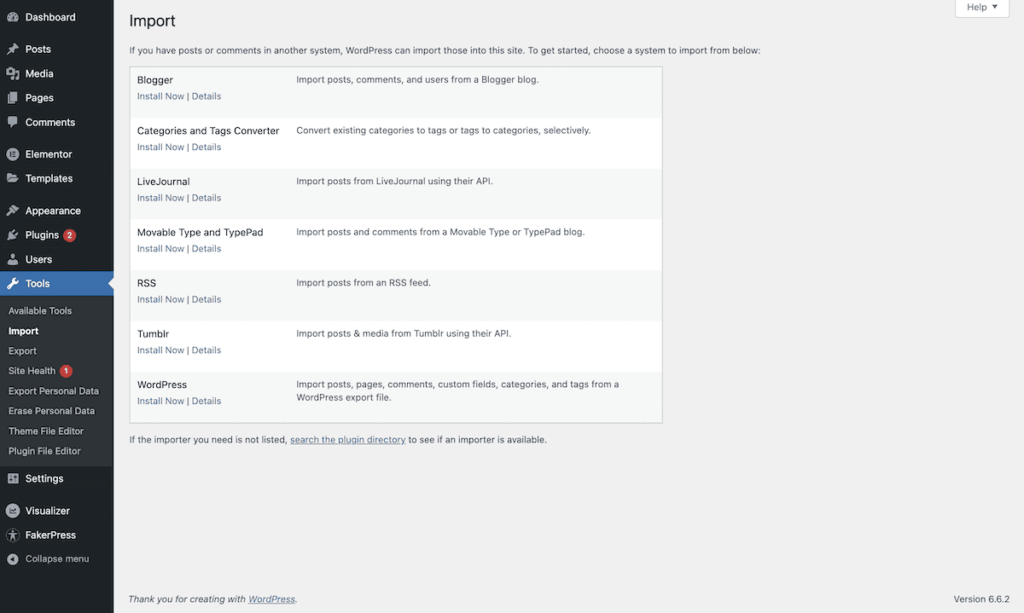Click the Settings sliders icon

tap(13, 479)
